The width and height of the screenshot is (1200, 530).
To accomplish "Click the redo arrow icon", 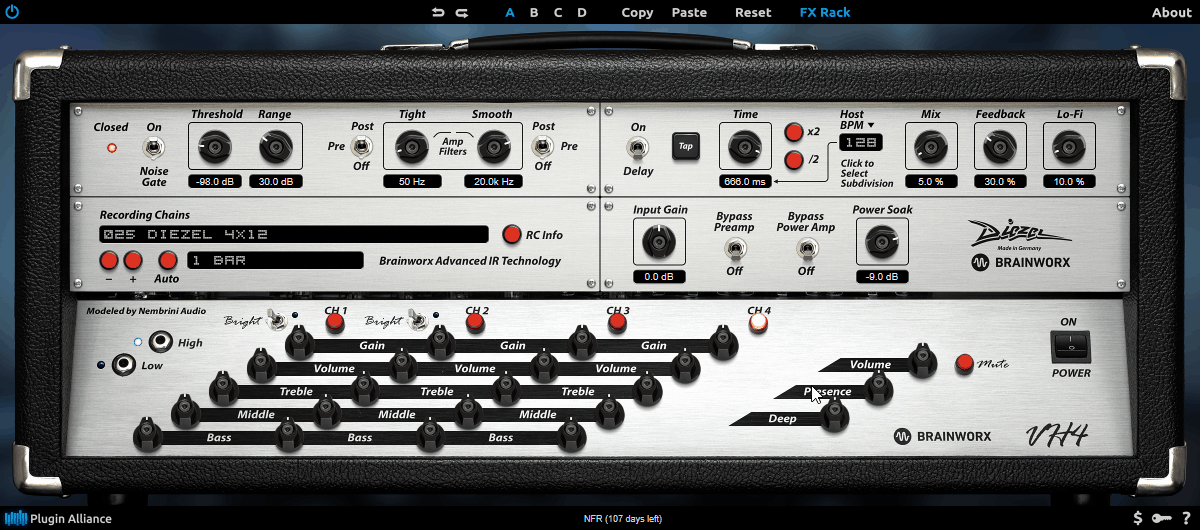I will pos(462,13).
